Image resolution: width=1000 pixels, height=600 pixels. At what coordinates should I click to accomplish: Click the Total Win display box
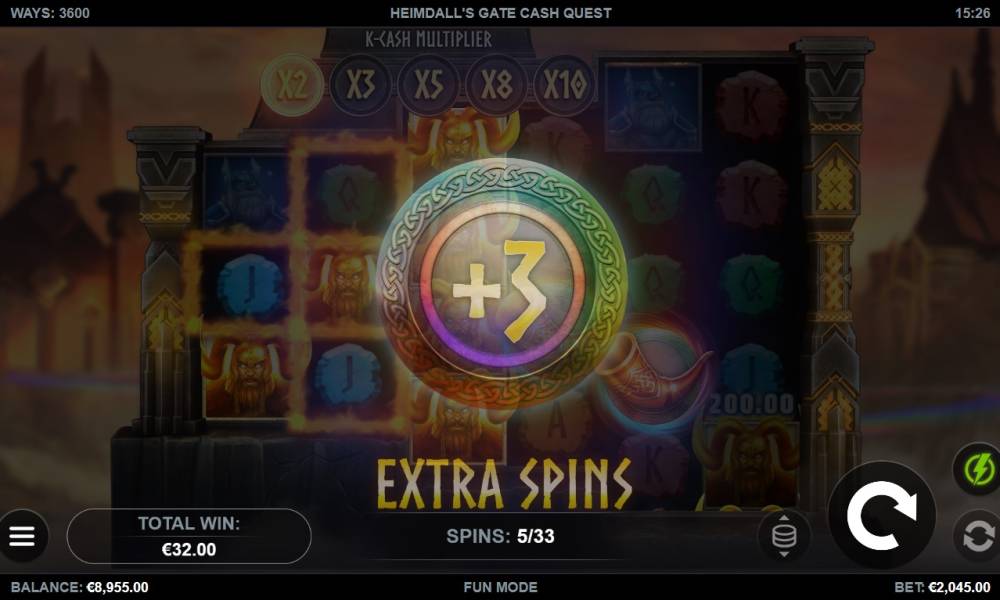tap(189, 536)
